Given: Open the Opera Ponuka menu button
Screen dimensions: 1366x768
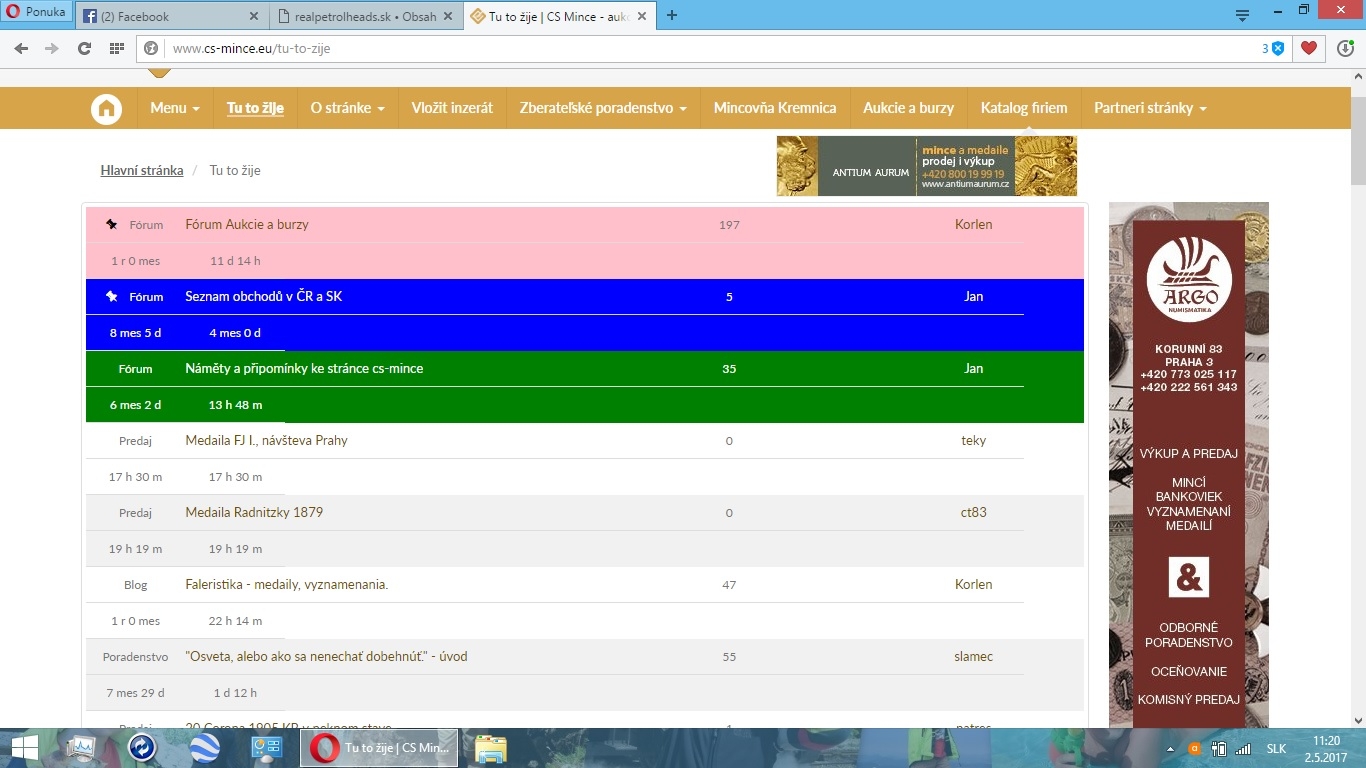Looking at the screenshot, I should [36, 13].
